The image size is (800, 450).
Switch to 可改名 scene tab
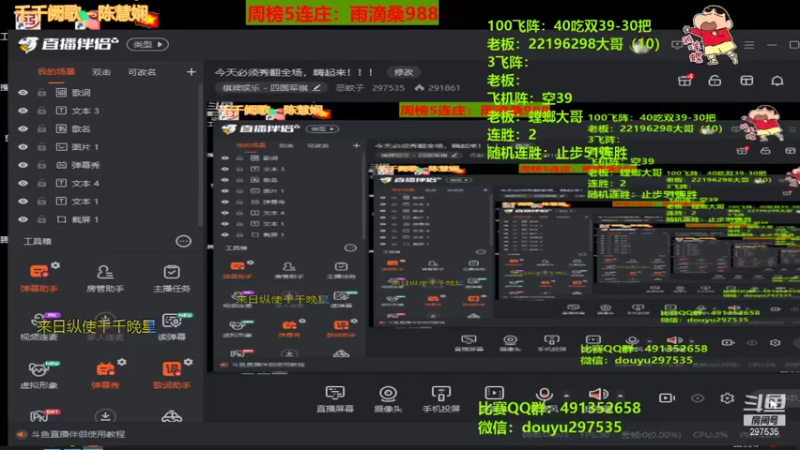pos(142,72)
